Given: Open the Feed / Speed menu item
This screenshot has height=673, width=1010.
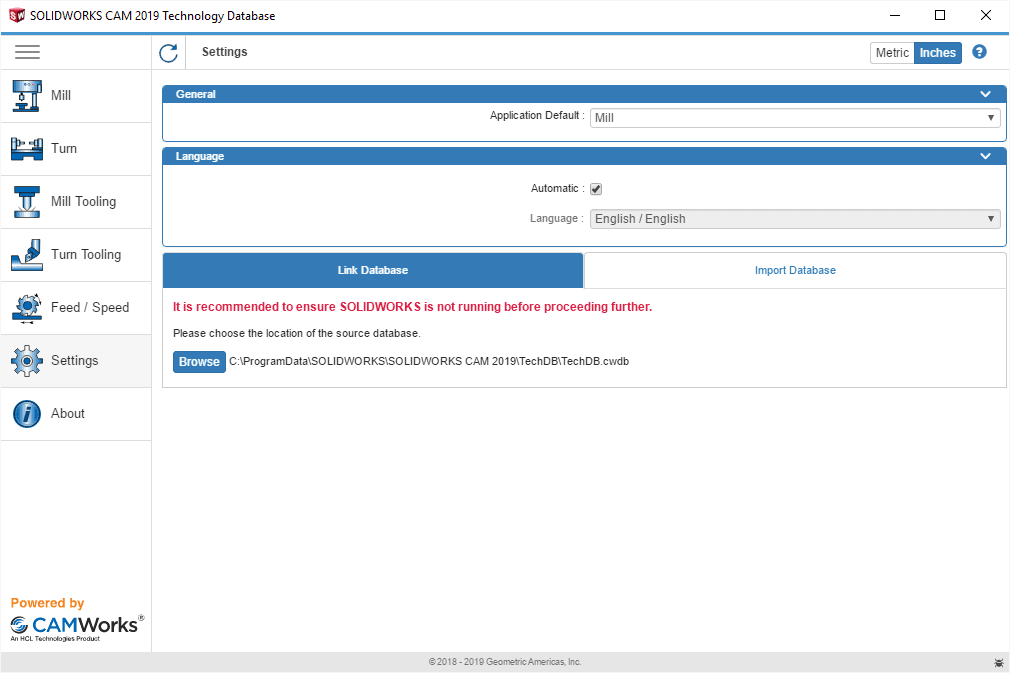Looking at the screenshot, I should click(x=76, y=308).
